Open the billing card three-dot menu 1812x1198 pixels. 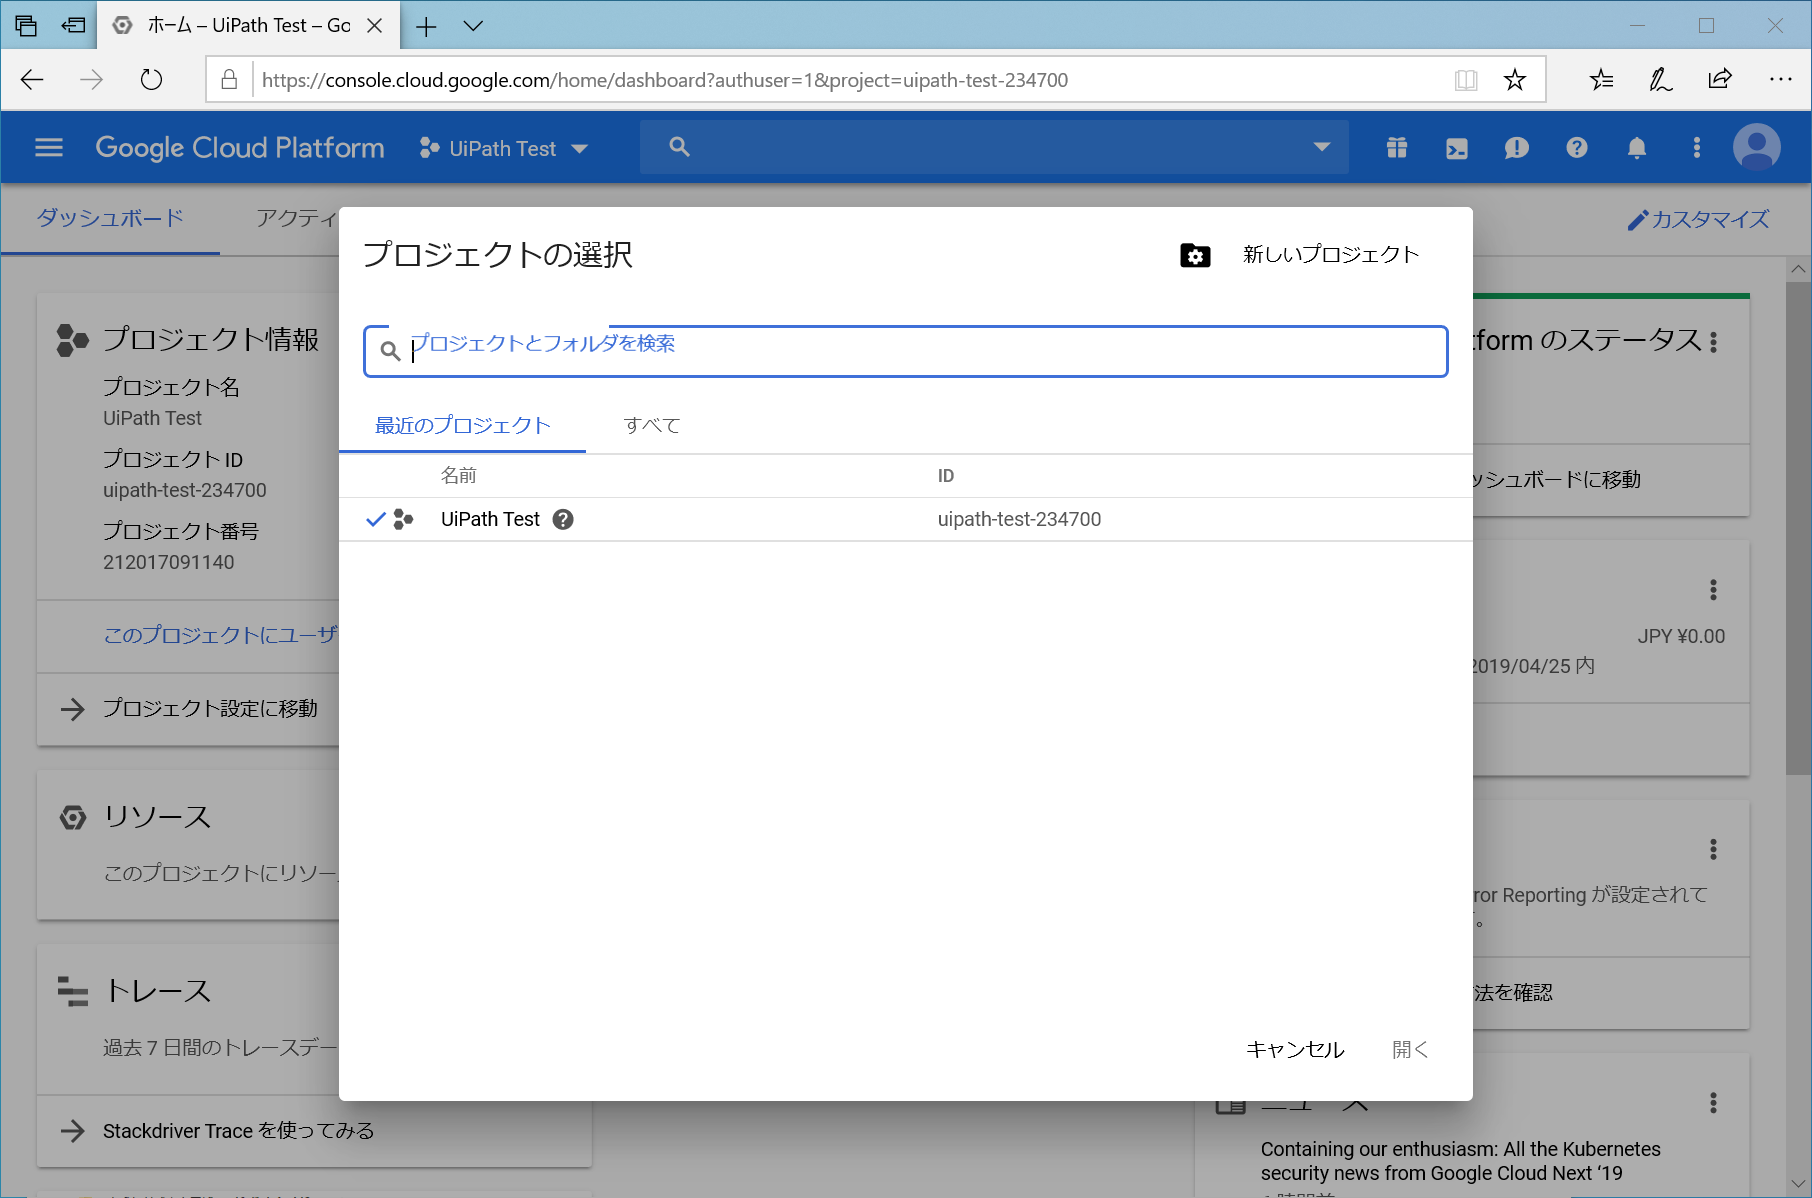(x=1714, y=590)
